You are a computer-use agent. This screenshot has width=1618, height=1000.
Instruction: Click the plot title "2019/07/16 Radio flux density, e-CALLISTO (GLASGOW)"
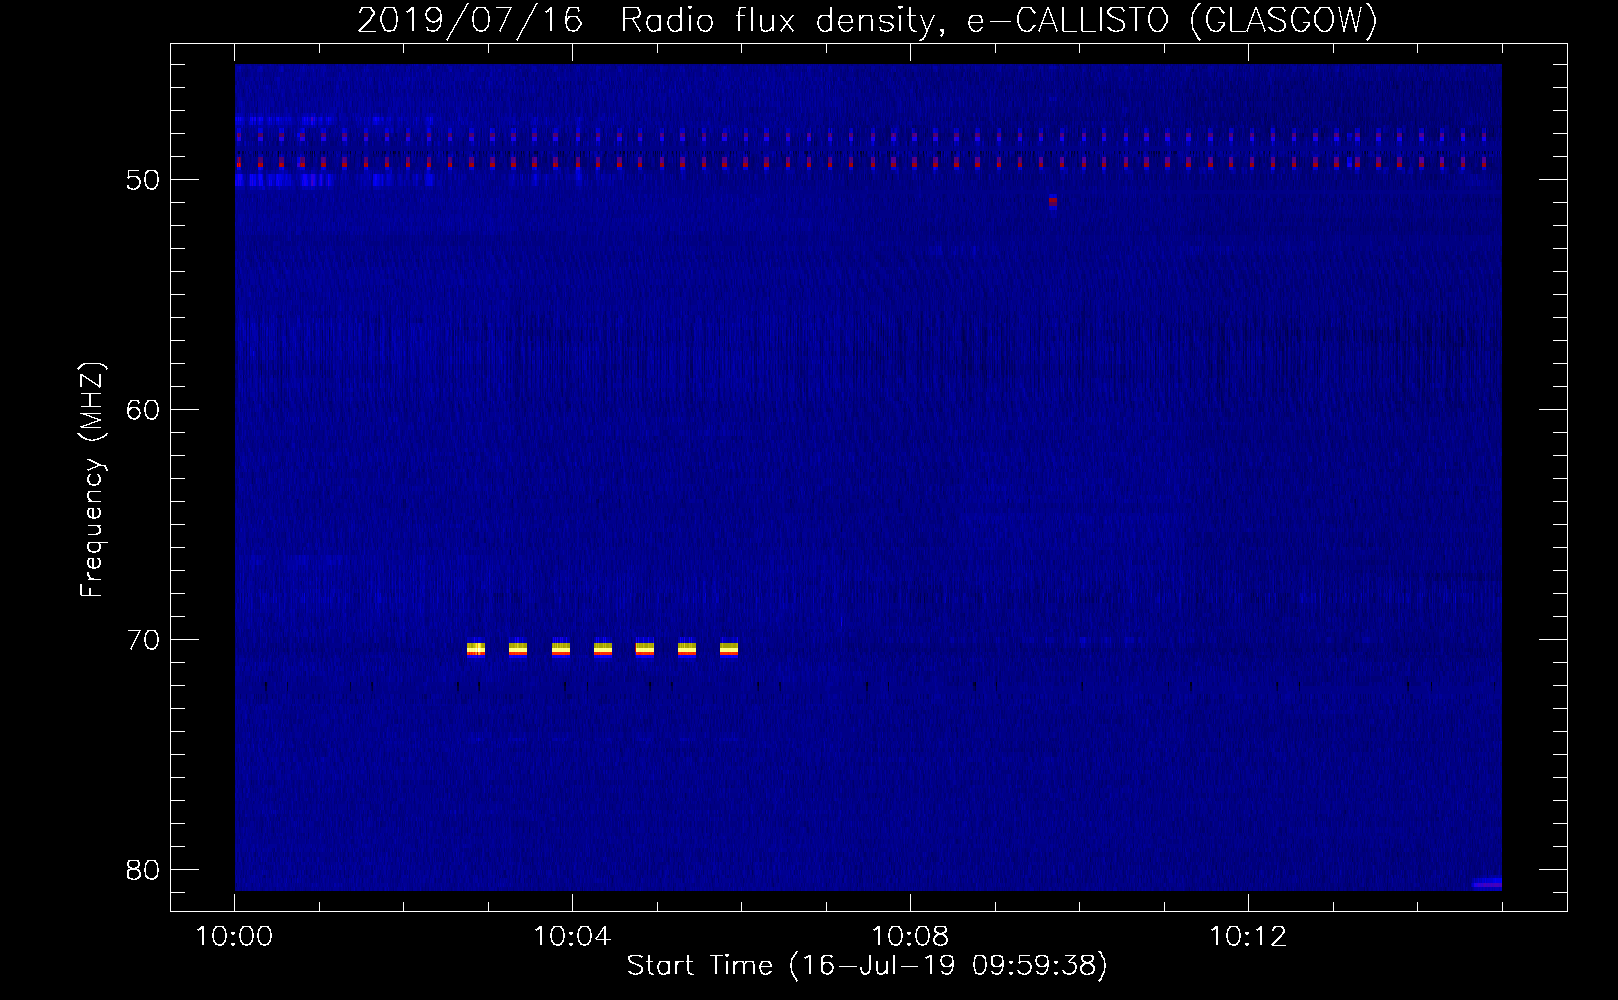867,20
